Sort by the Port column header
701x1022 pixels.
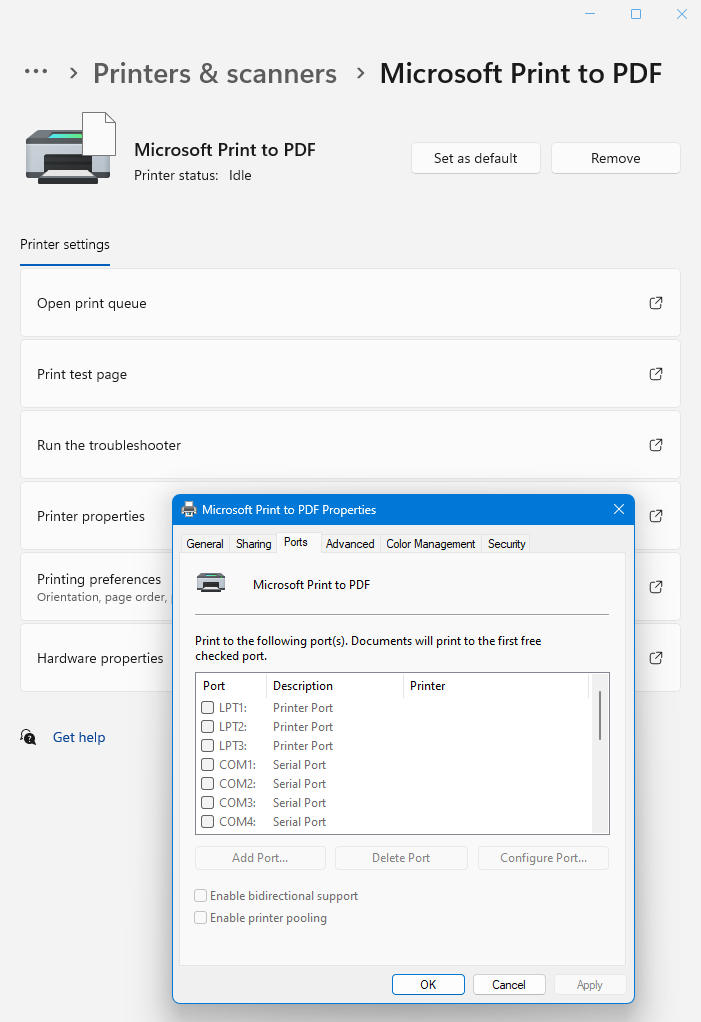[231, 686]
